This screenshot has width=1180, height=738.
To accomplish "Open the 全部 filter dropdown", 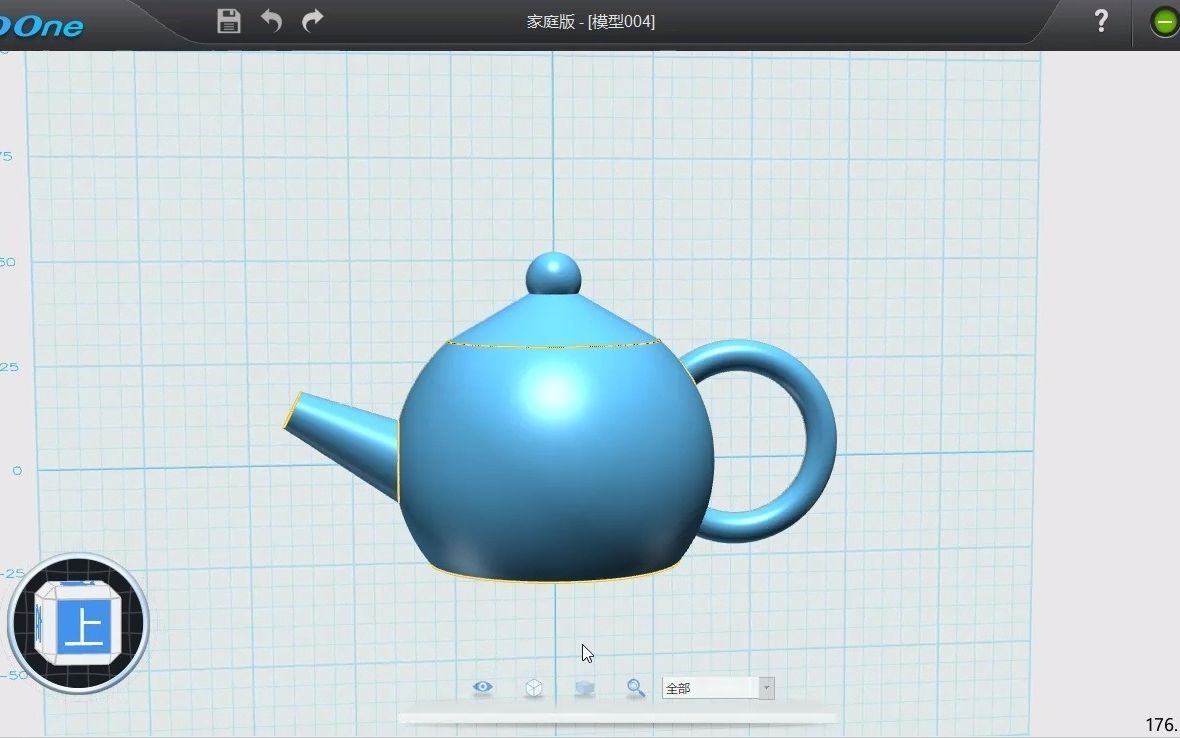I will [x=718, y=688].
